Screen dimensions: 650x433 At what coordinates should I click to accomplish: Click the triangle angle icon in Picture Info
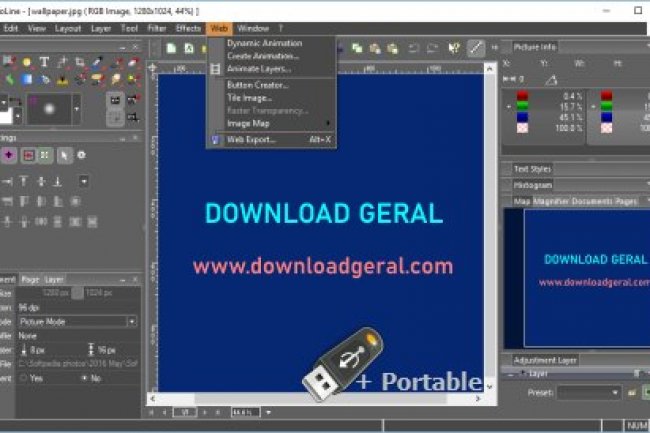pyautogui.click(x=551, y=79)
